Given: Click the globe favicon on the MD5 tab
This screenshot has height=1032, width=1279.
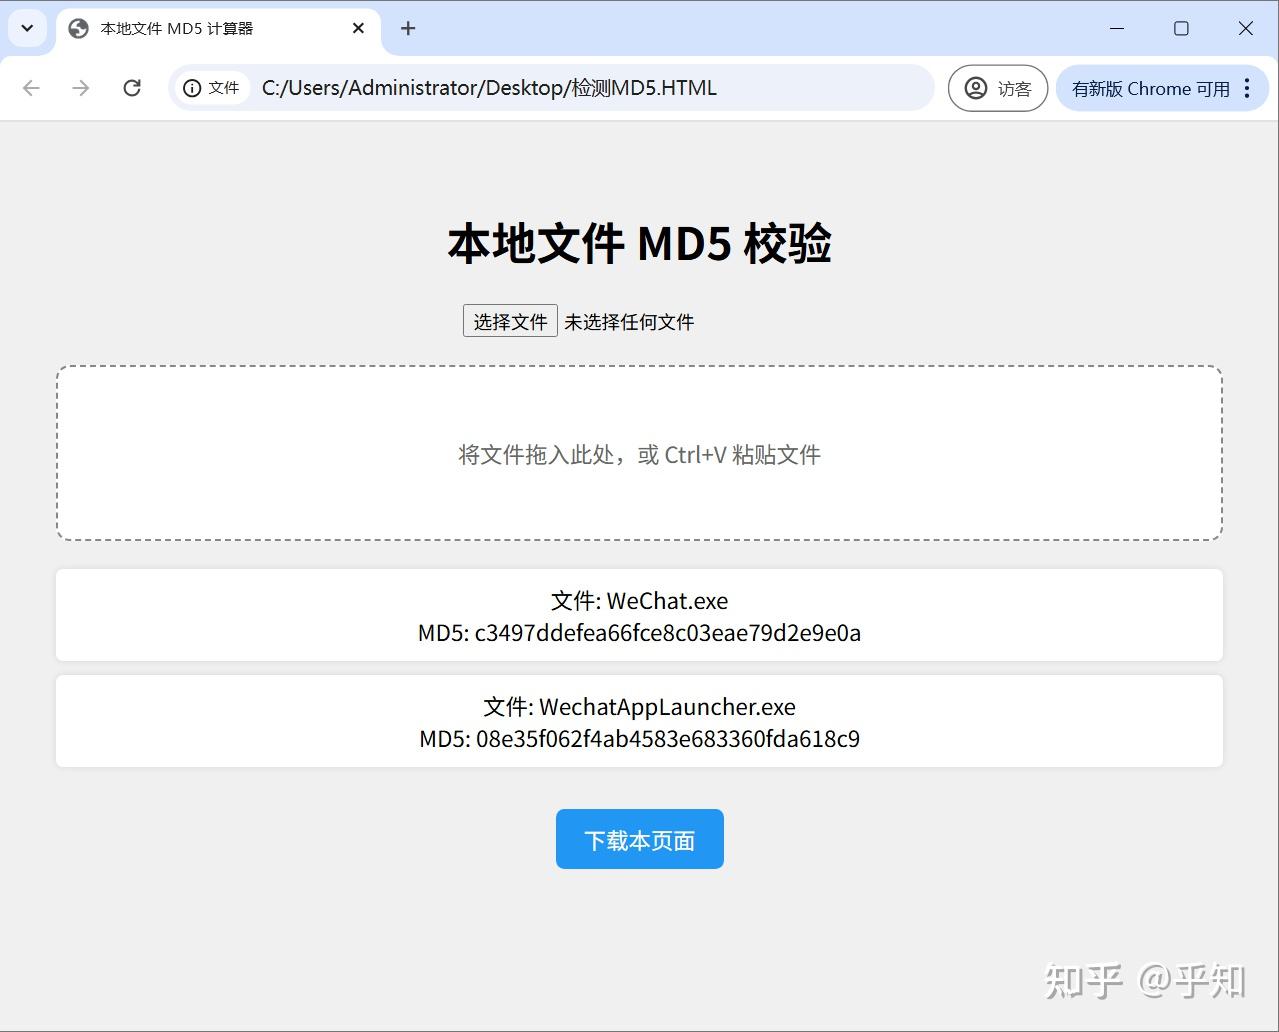Looking at the screenshot, I should [77, 28].
